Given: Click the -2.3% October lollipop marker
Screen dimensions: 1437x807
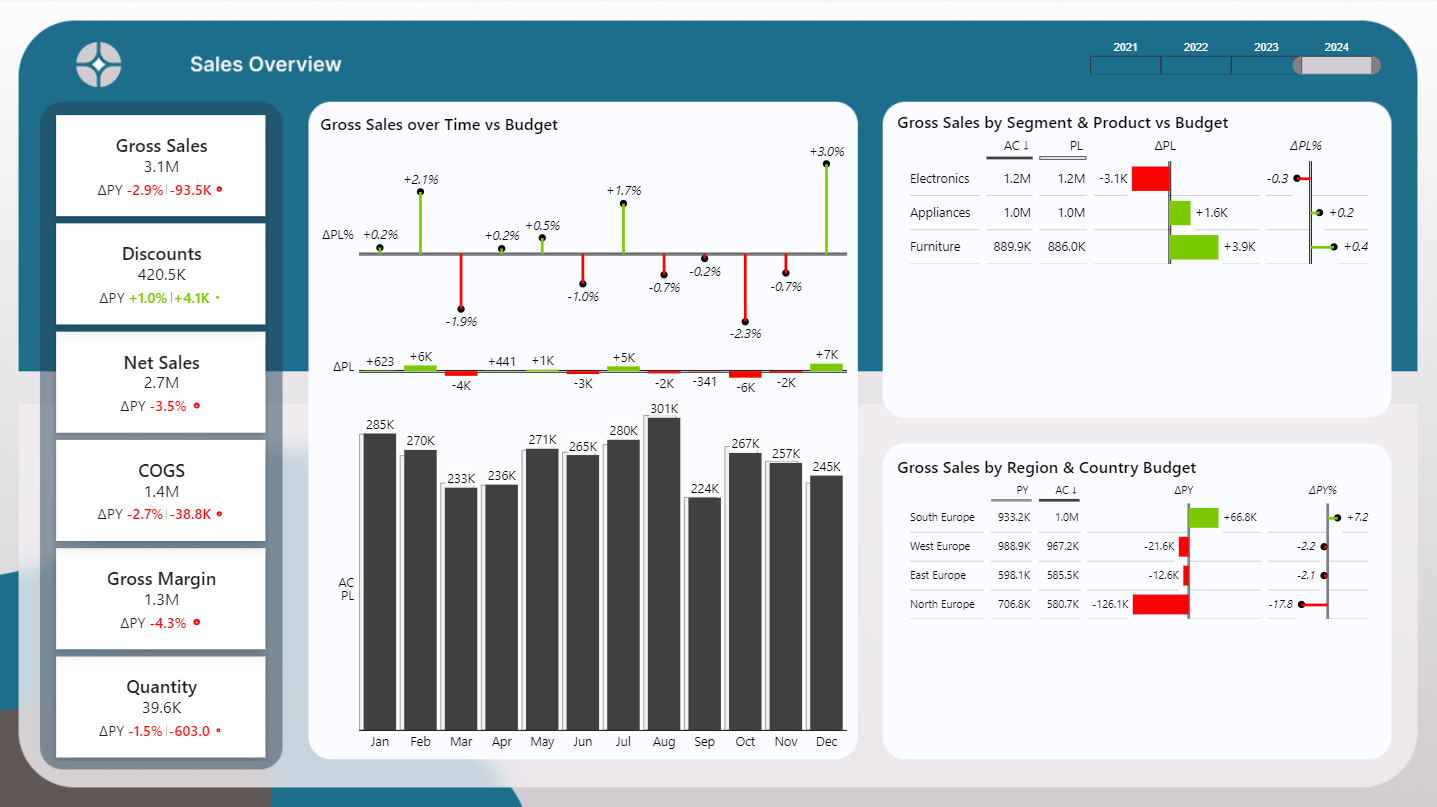Looking at the screenshot, I should point(745,320).
